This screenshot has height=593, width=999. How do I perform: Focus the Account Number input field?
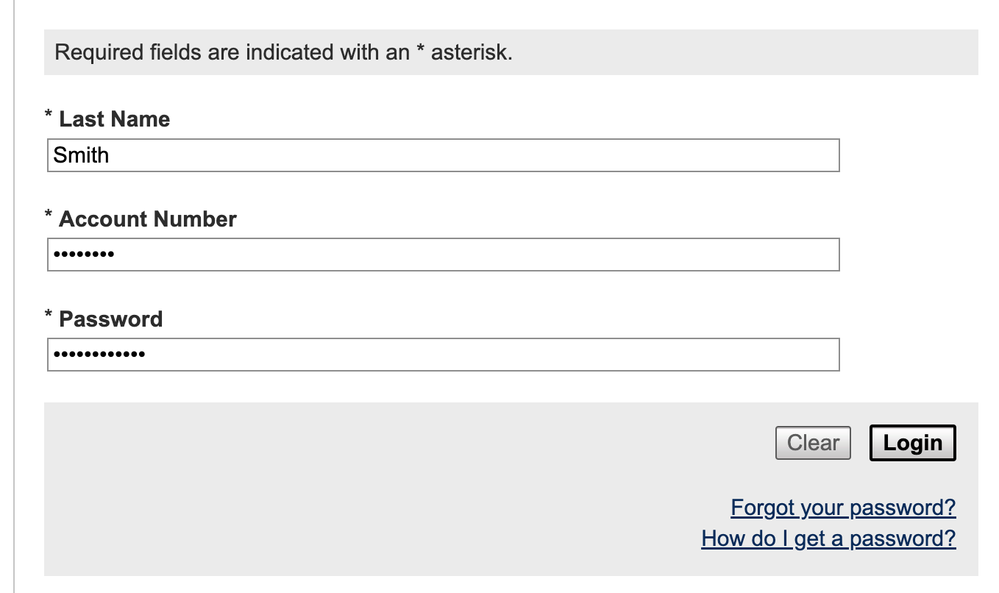coord(442,255)
